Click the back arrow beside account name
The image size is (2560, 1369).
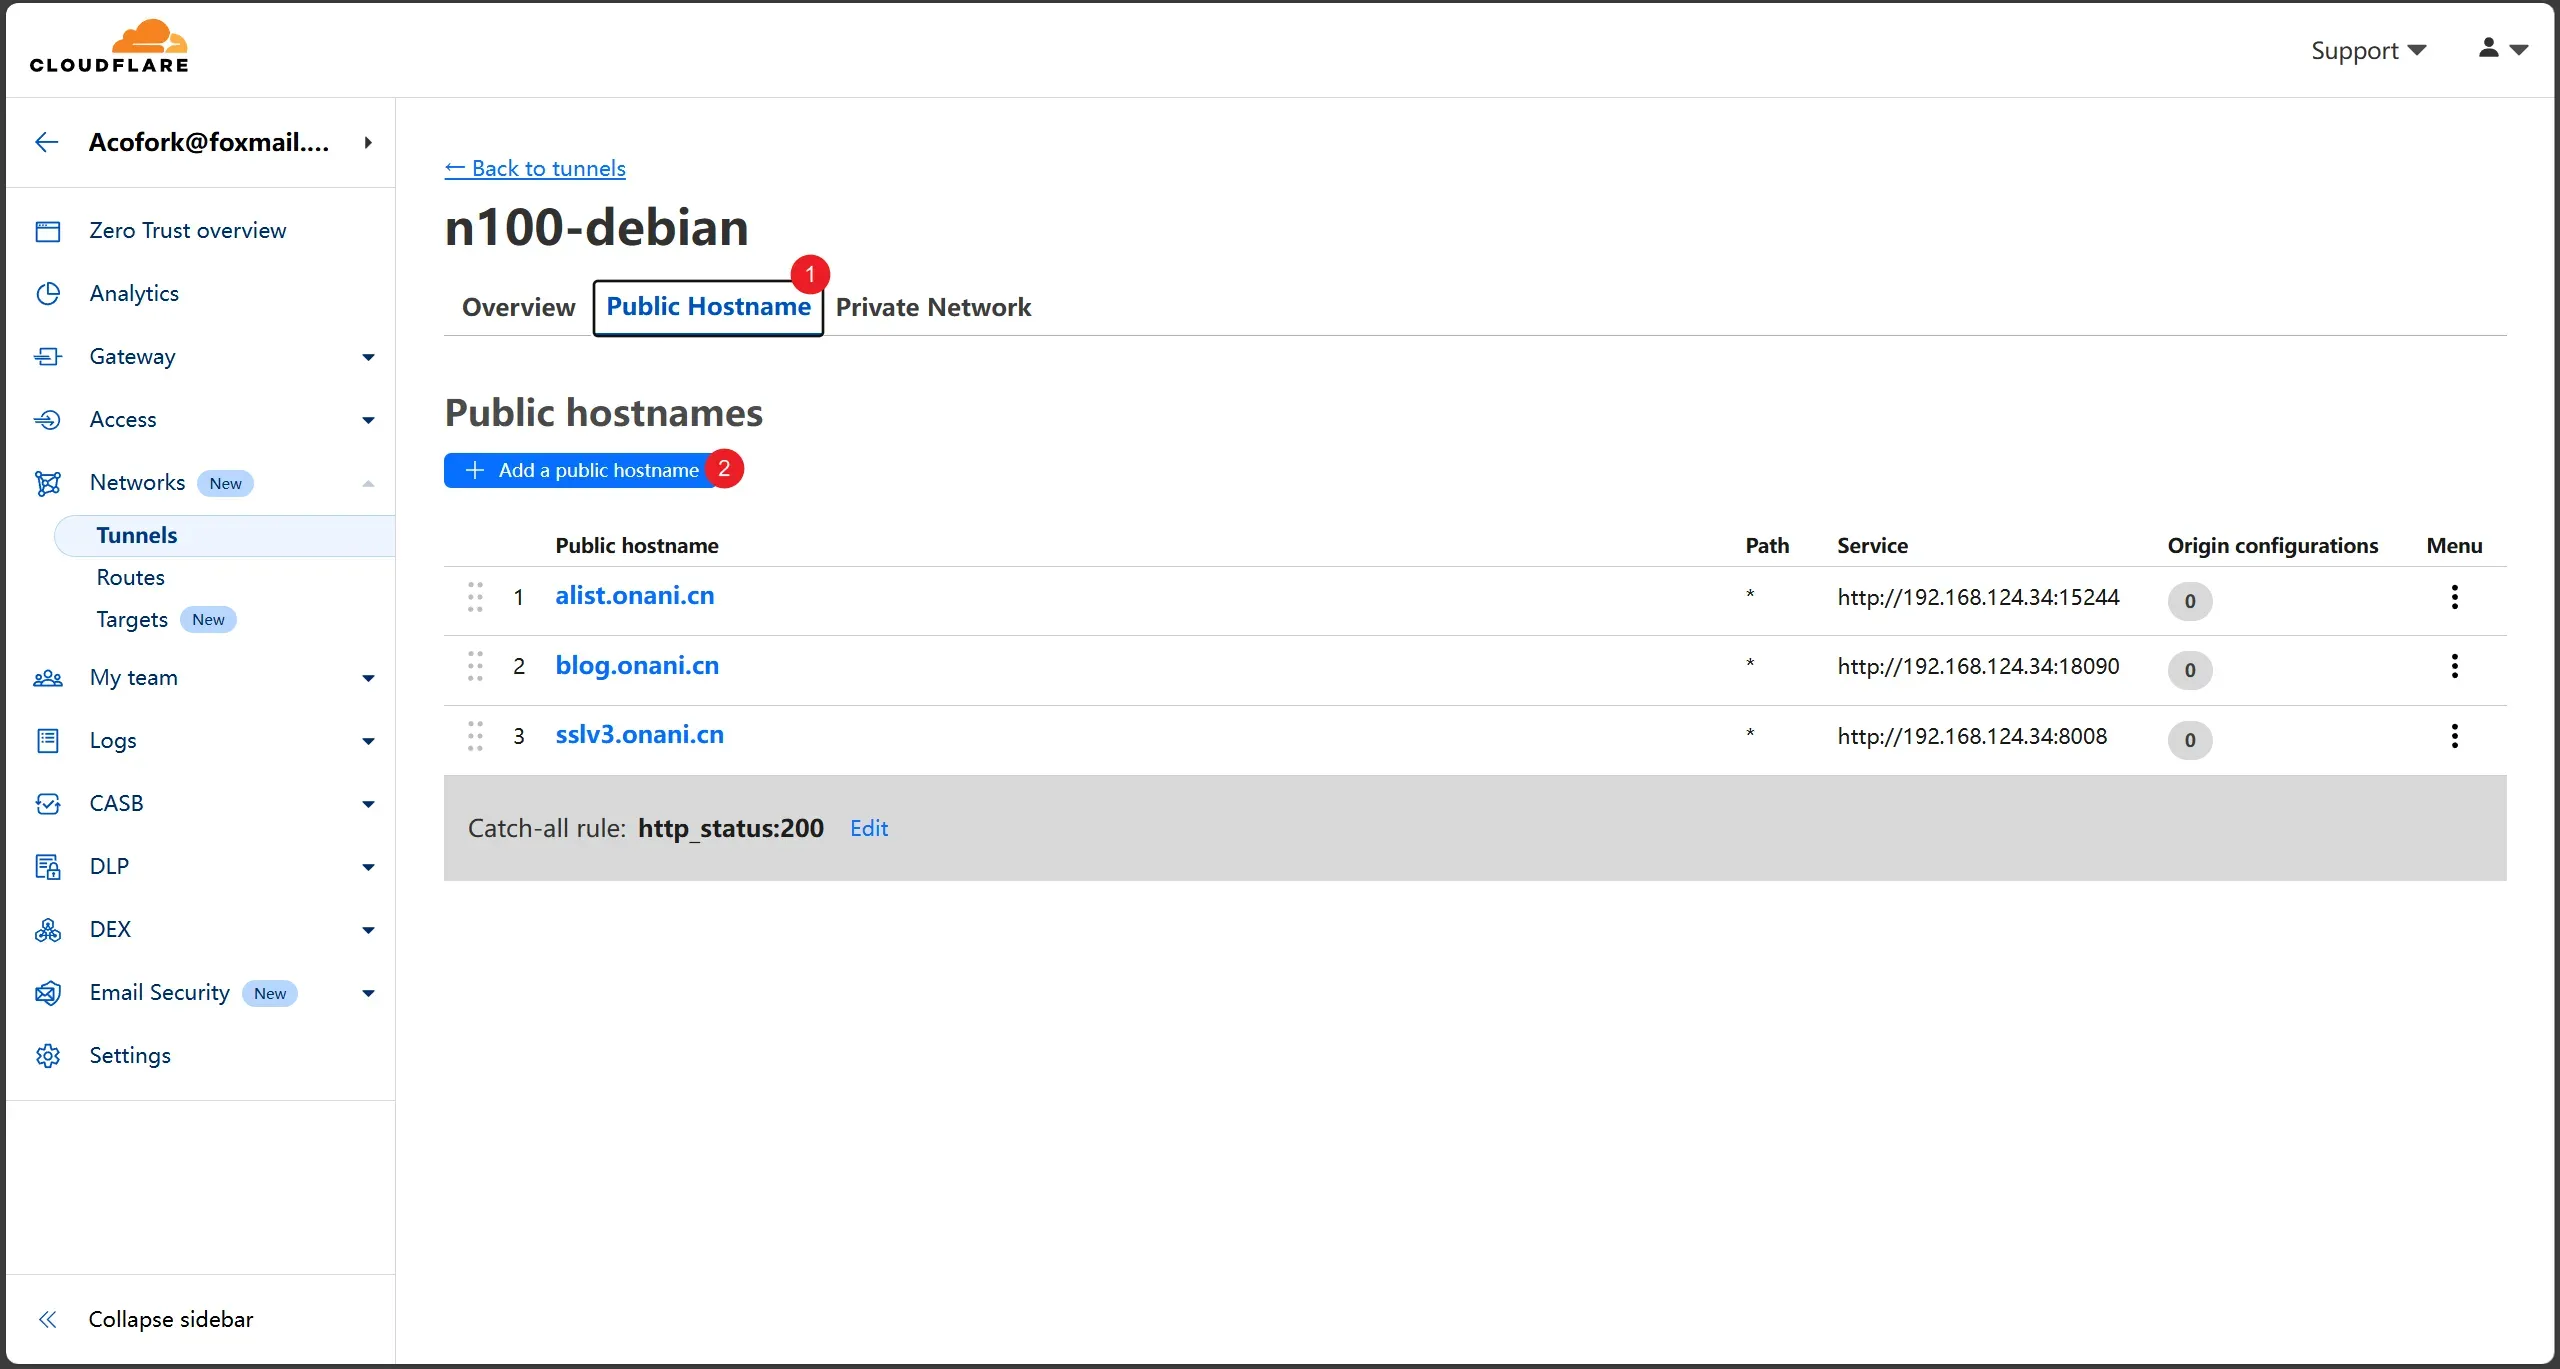click(46, 142)
